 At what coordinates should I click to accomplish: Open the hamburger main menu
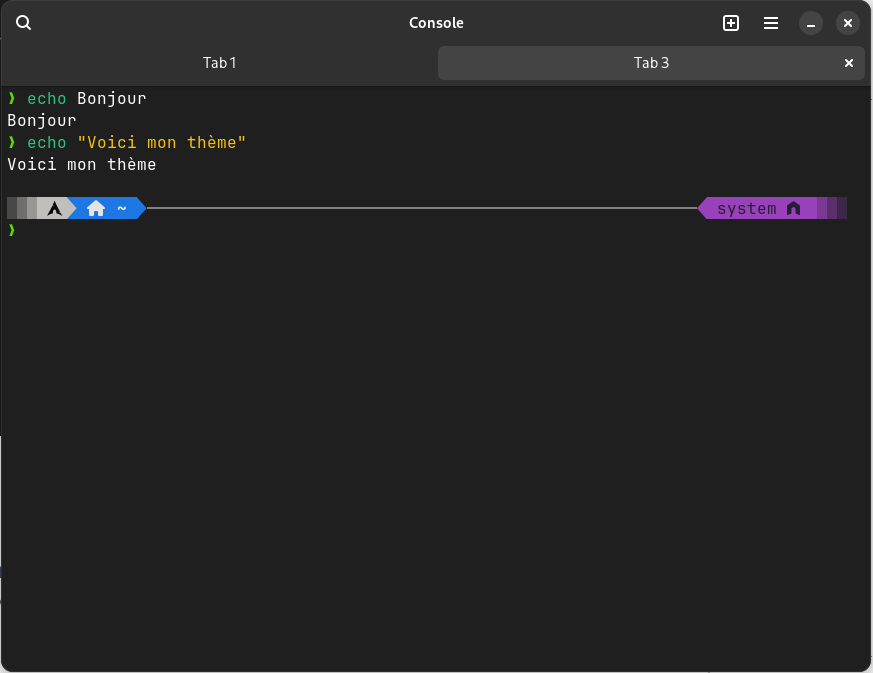point(771,23)
